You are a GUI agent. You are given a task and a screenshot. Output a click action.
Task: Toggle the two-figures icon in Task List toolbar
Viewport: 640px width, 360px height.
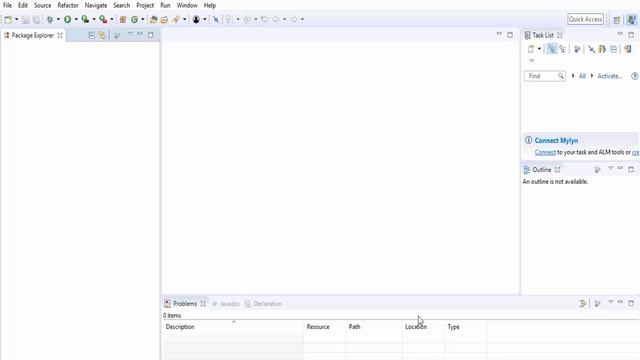pos(602,49)
